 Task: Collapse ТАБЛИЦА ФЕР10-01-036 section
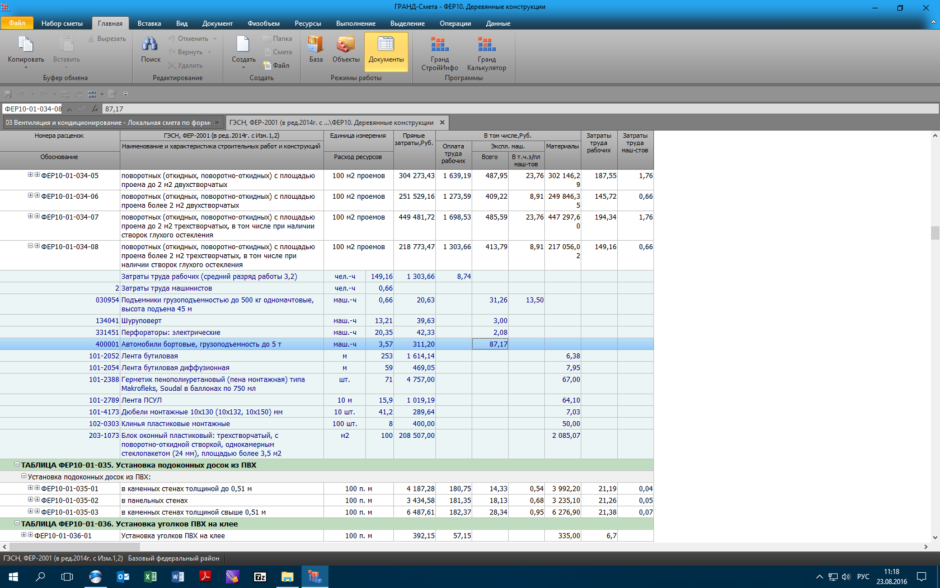pyautogui.click(x=17, y=523)
